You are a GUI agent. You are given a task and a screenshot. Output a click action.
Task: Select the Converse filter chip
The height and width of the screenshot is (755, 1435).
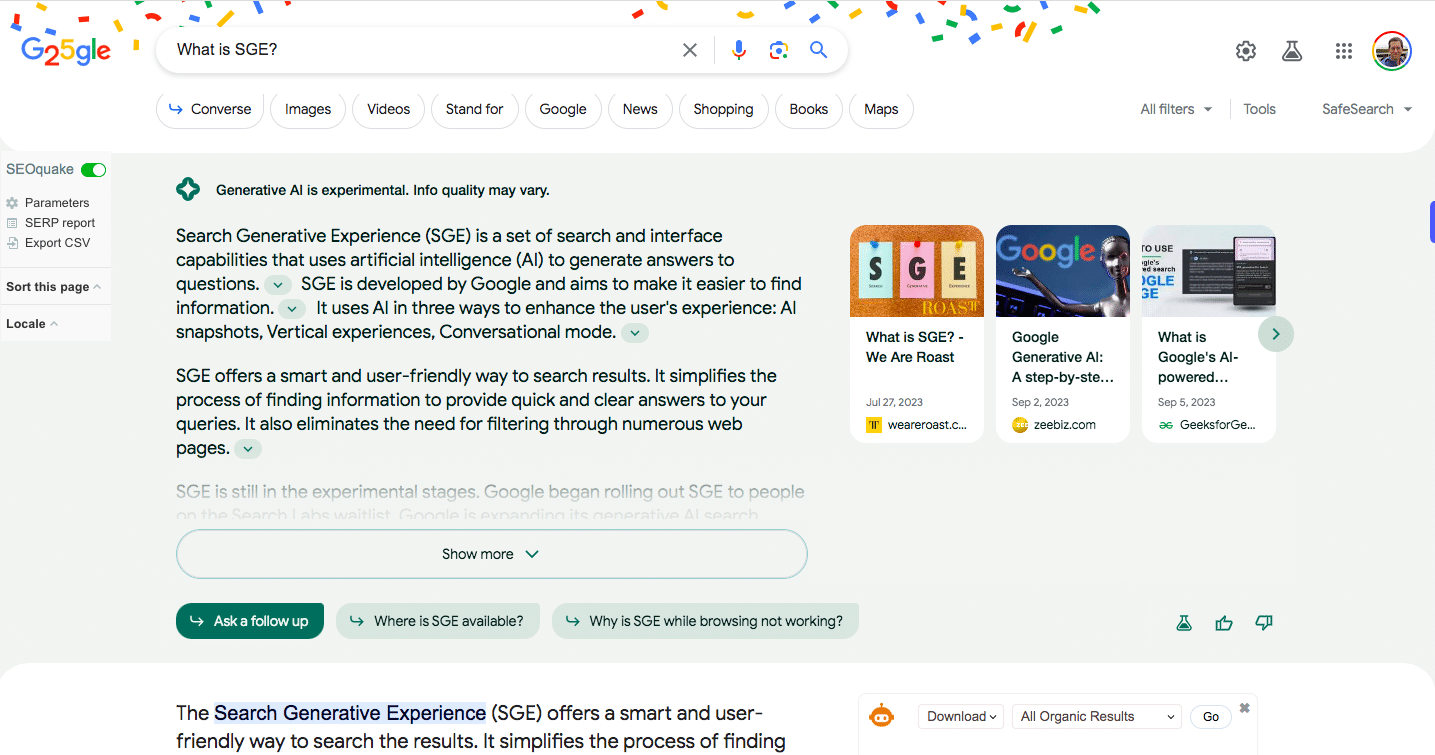(x=210, y=109)
